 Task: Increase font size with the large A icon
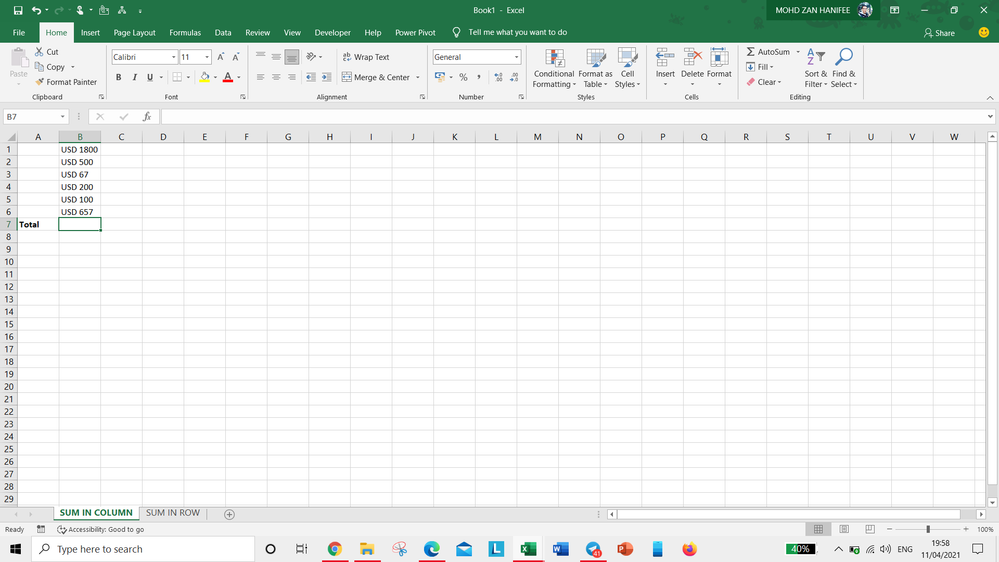click(220, 57)
